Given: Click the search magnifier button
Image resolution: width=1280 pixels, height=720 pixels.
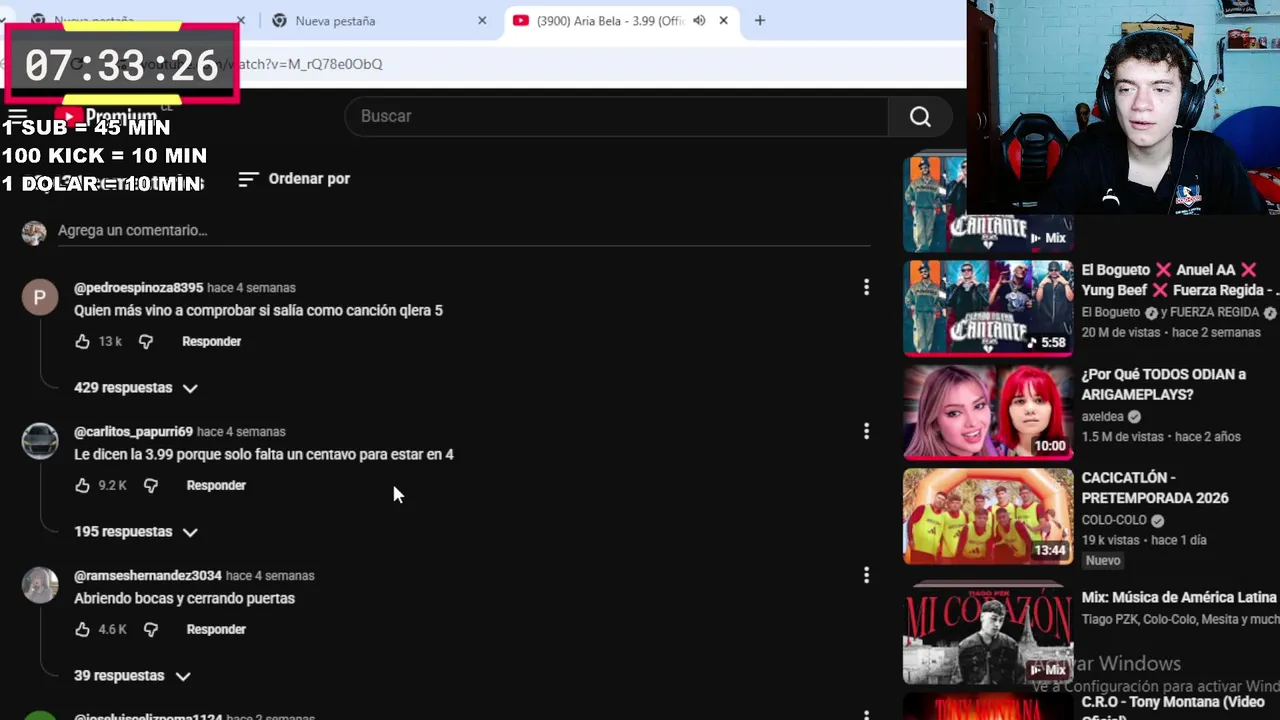Looking at the screenshot, I should (920, 117).
